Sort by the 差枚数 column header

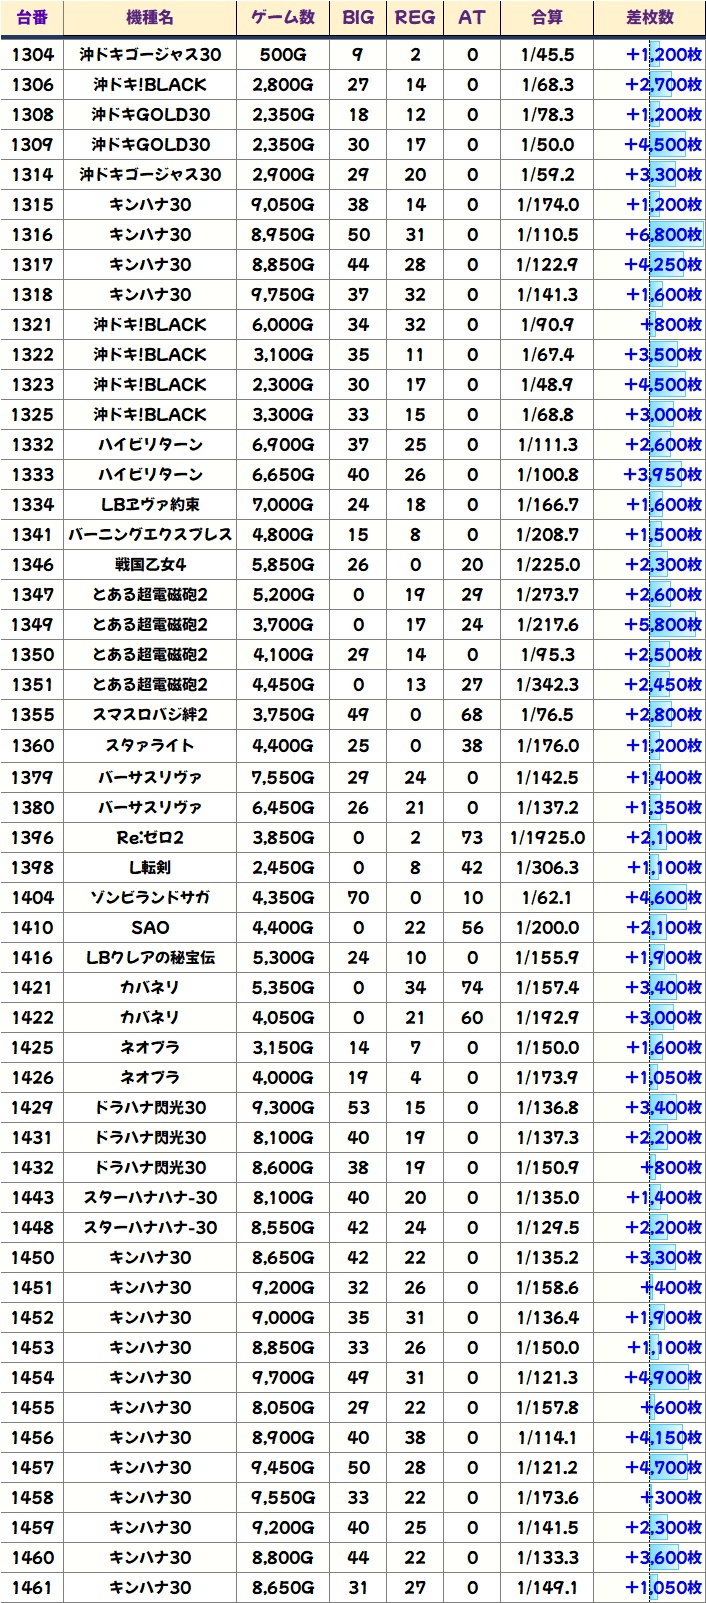pos(650,18)
